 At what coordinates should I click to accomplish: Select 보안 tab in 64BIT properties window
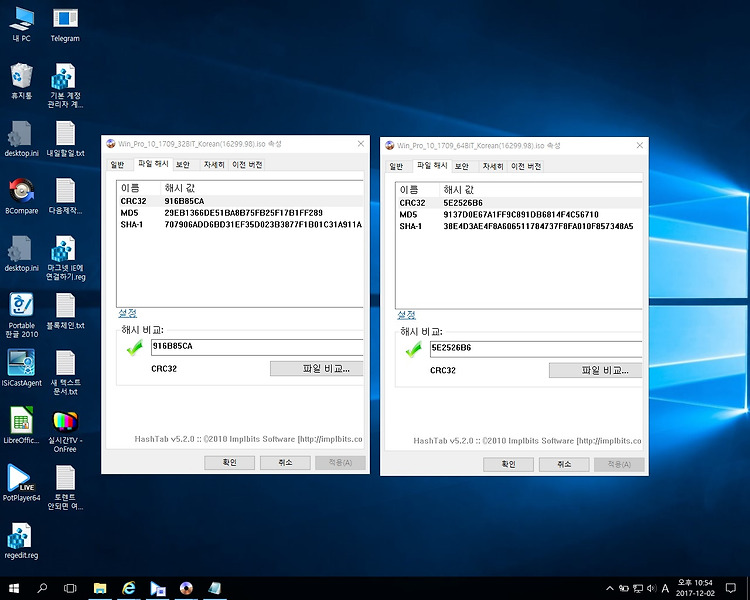(x=462, y=167)
